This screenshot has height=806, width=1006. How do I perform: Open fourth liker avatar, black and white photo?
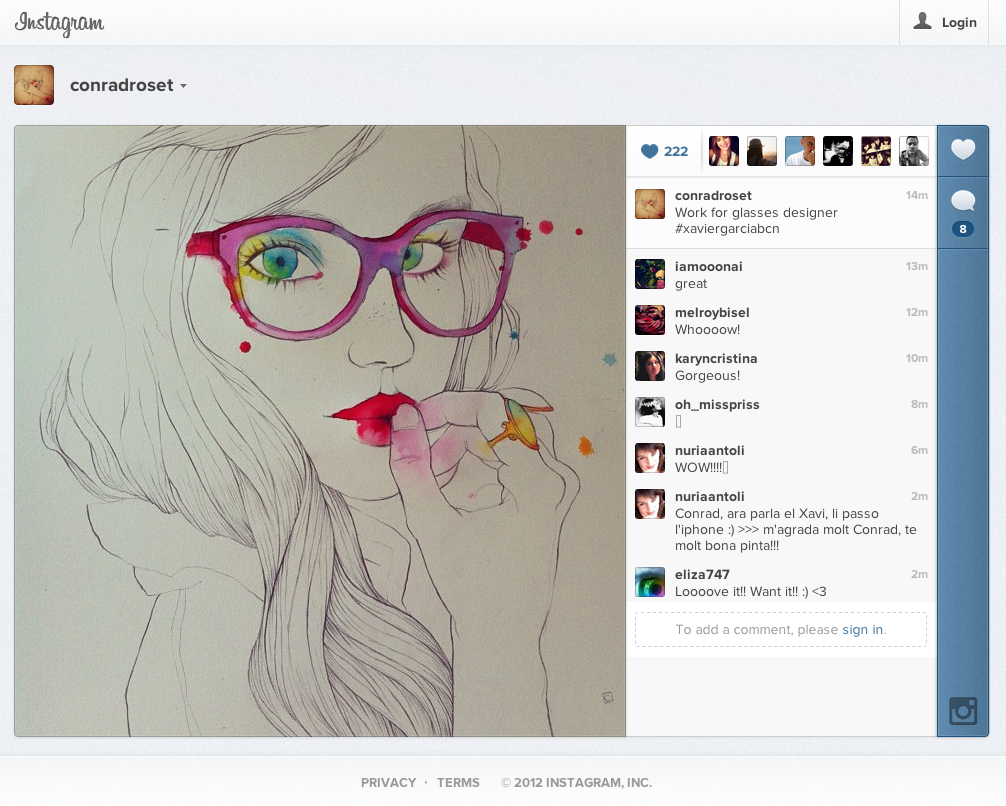pos(838,151)
